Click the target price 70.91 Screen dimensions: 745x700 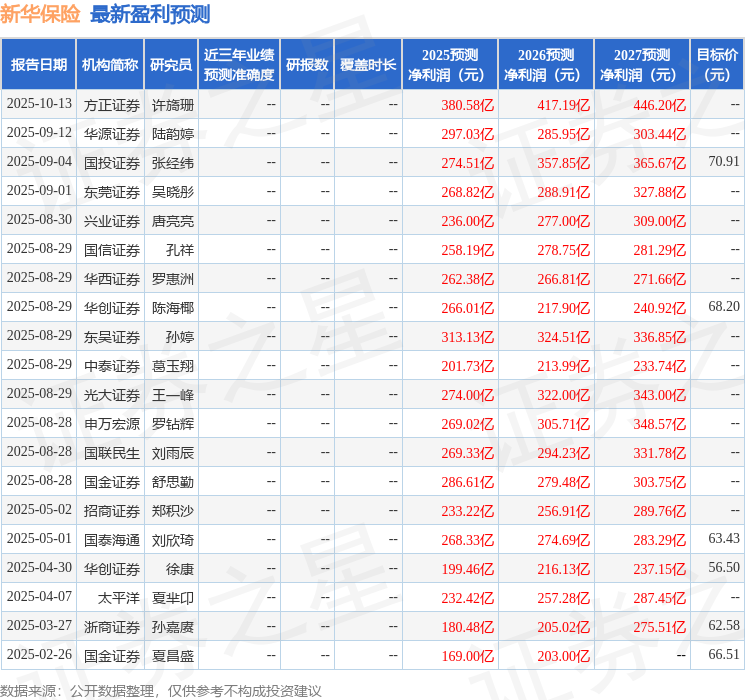(x=724, y=162)
